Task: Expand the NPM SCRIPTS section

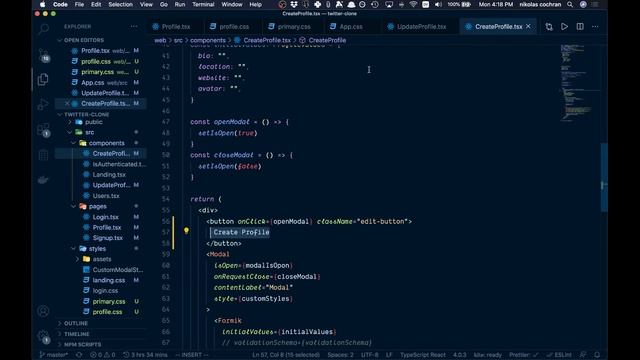Action: click(82, 344)
